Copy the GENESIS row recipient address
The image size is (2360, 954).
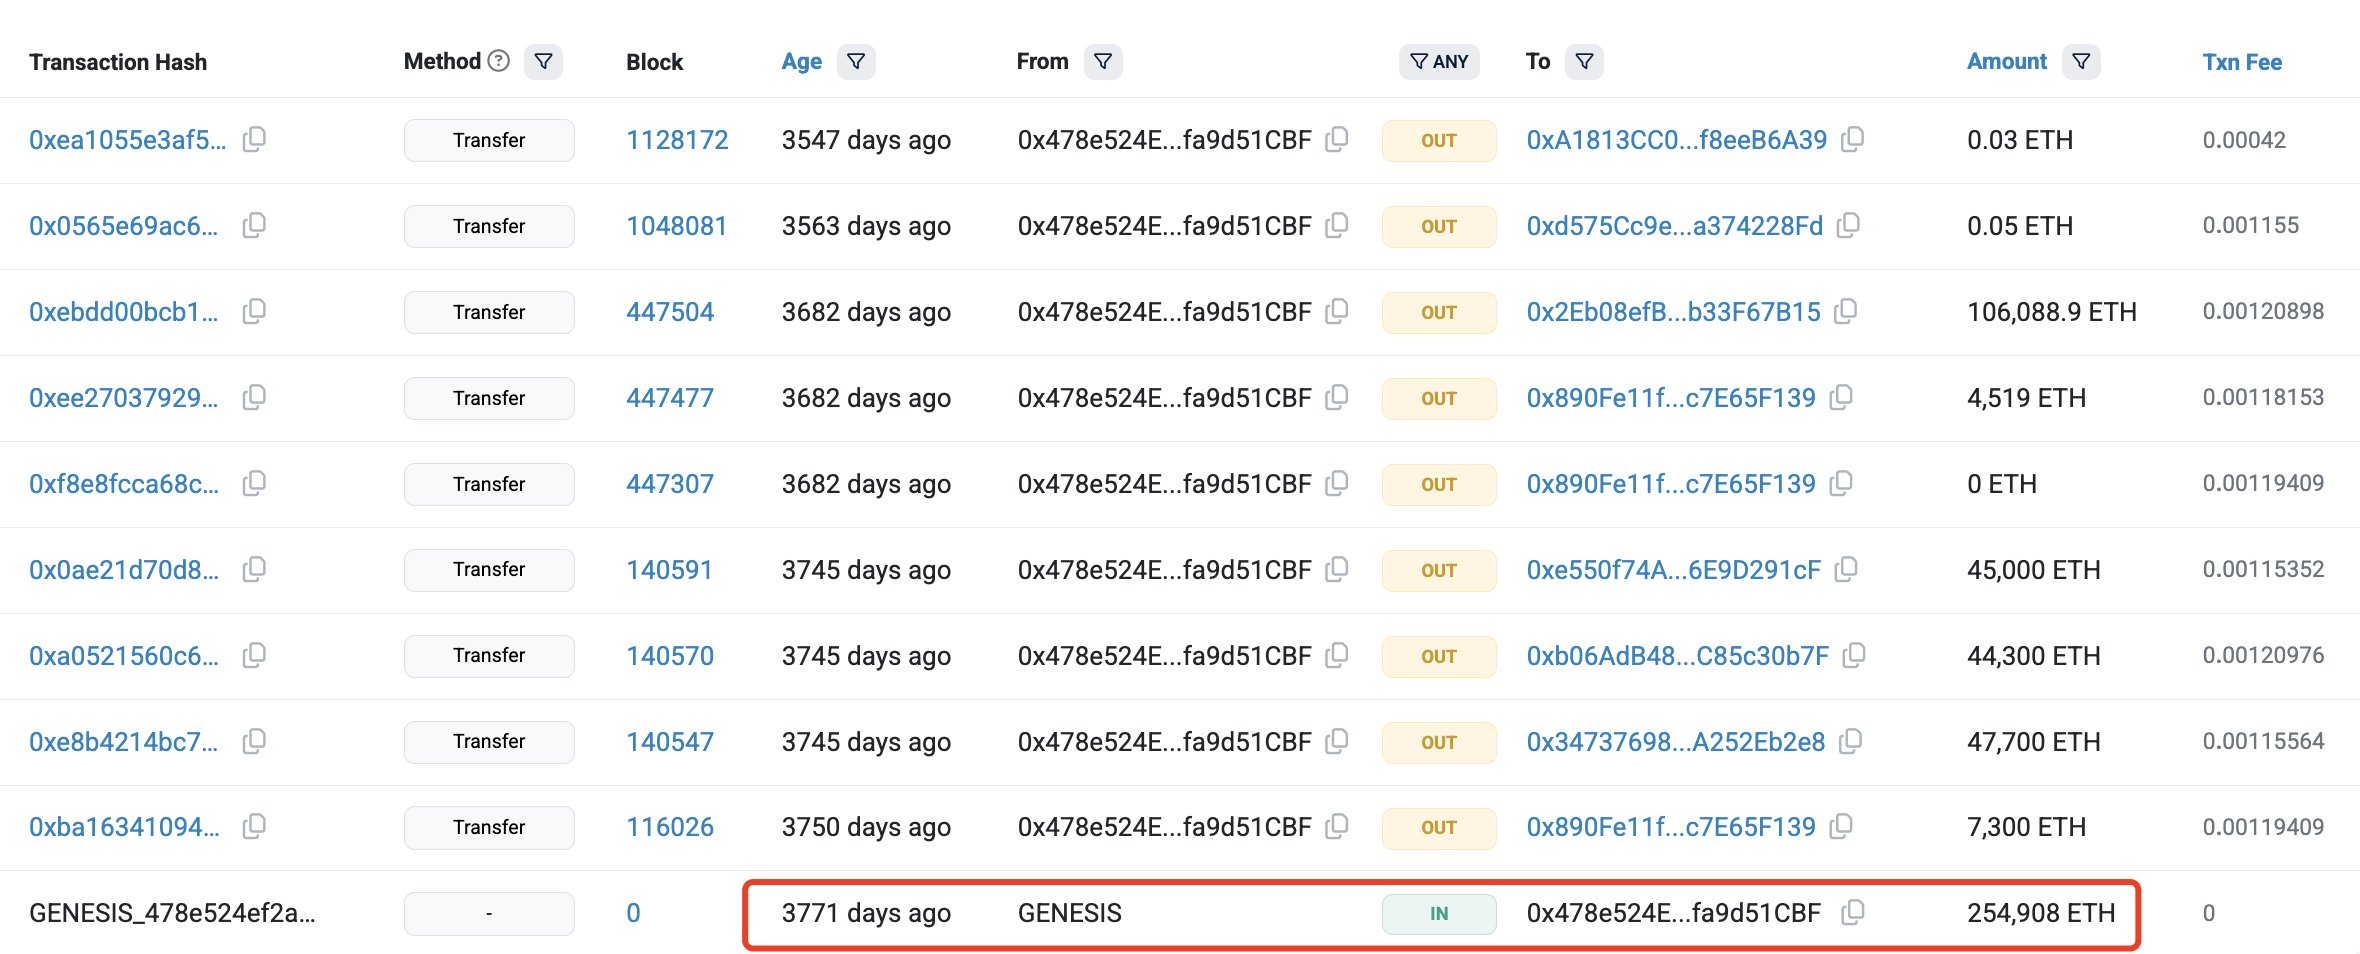pyautogui.click(x=1855, y=912)
